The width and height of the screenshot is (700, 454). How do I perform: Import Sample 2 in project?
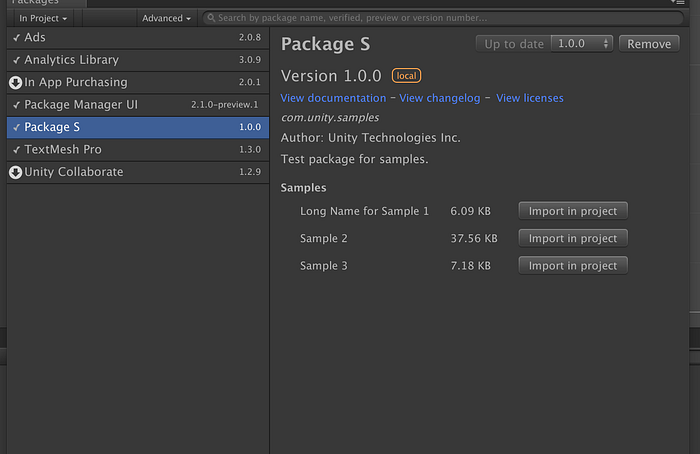coord(573,238)
